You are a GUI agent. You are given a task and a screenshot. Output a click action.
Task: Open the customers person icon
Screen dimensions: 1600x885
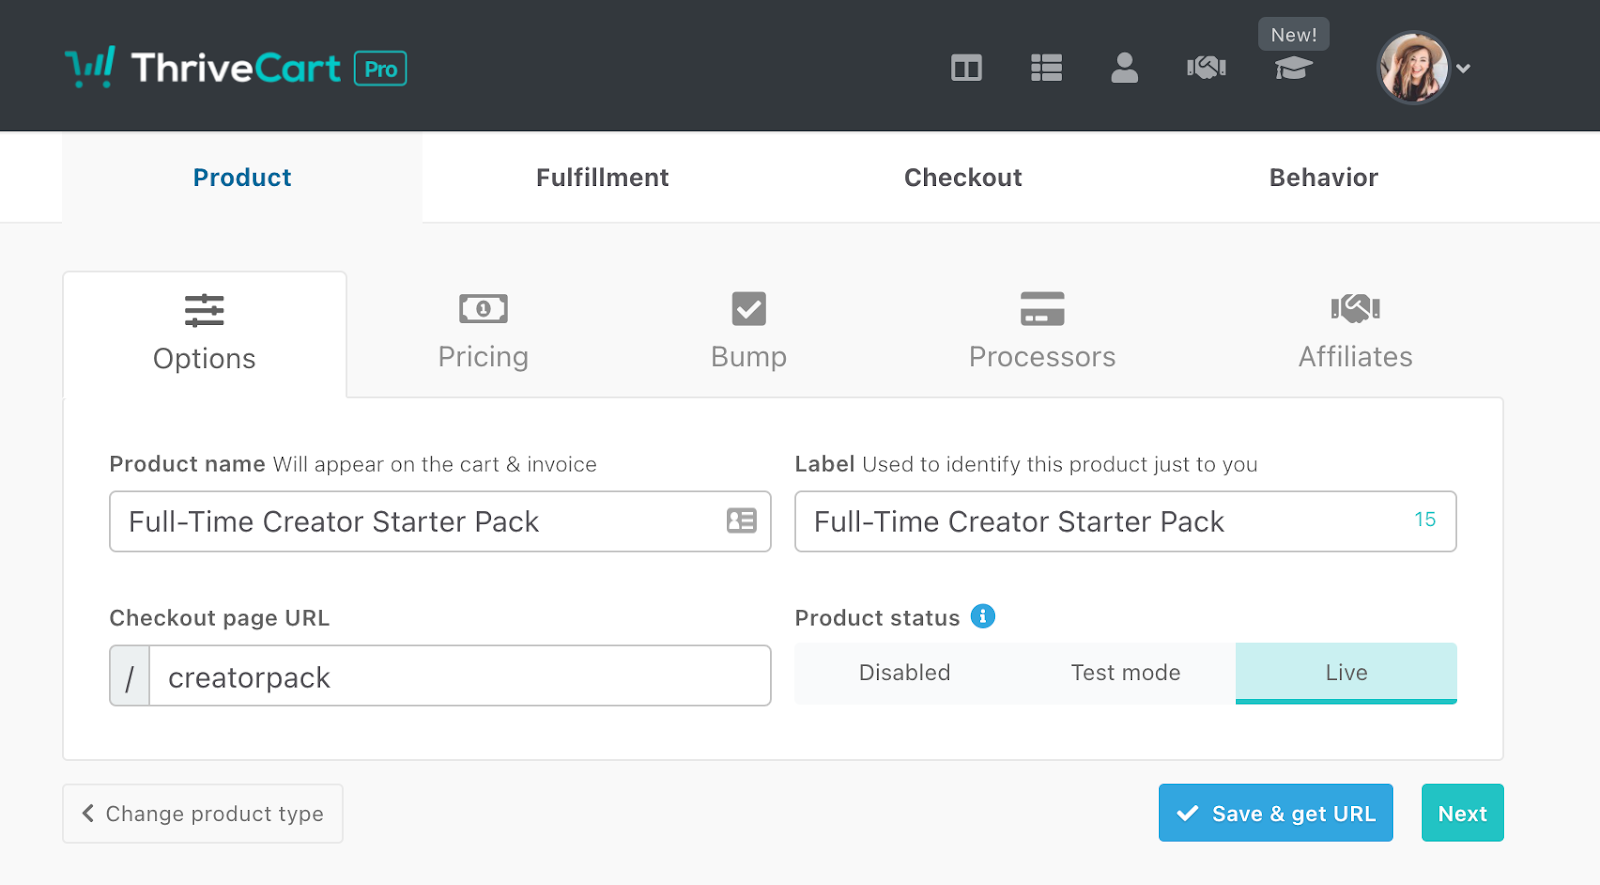(1124, 68)
